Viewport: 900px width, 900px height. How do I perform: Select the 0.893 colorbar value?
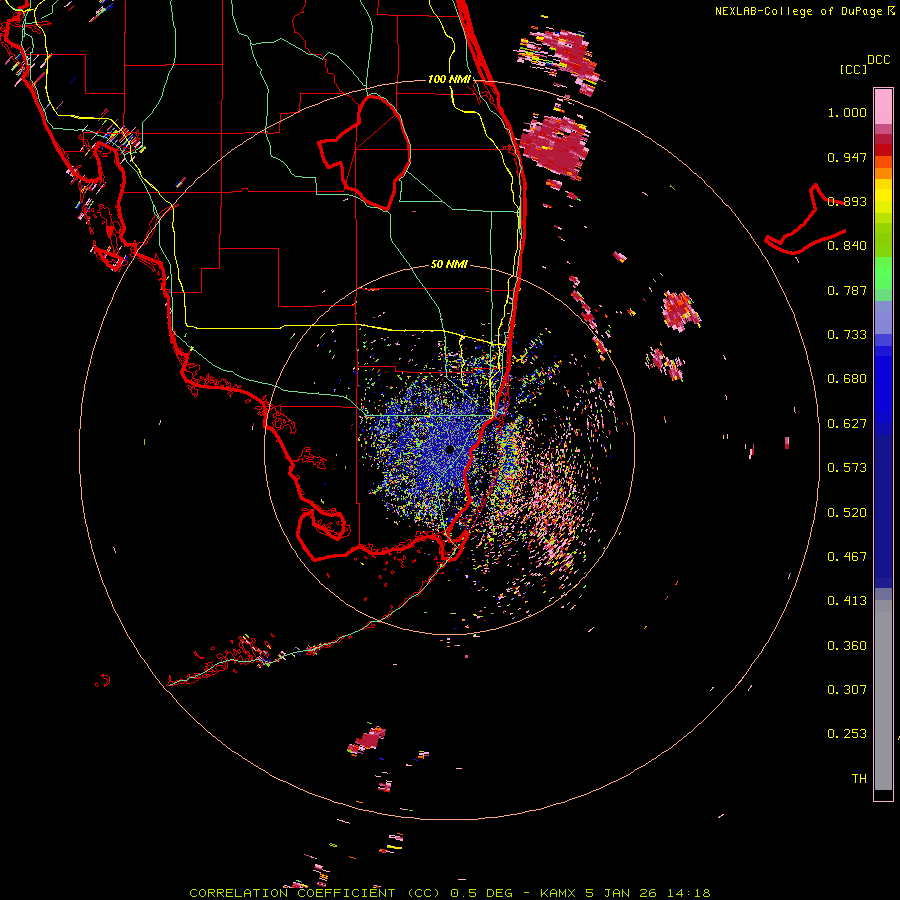[x=847, y=201]
